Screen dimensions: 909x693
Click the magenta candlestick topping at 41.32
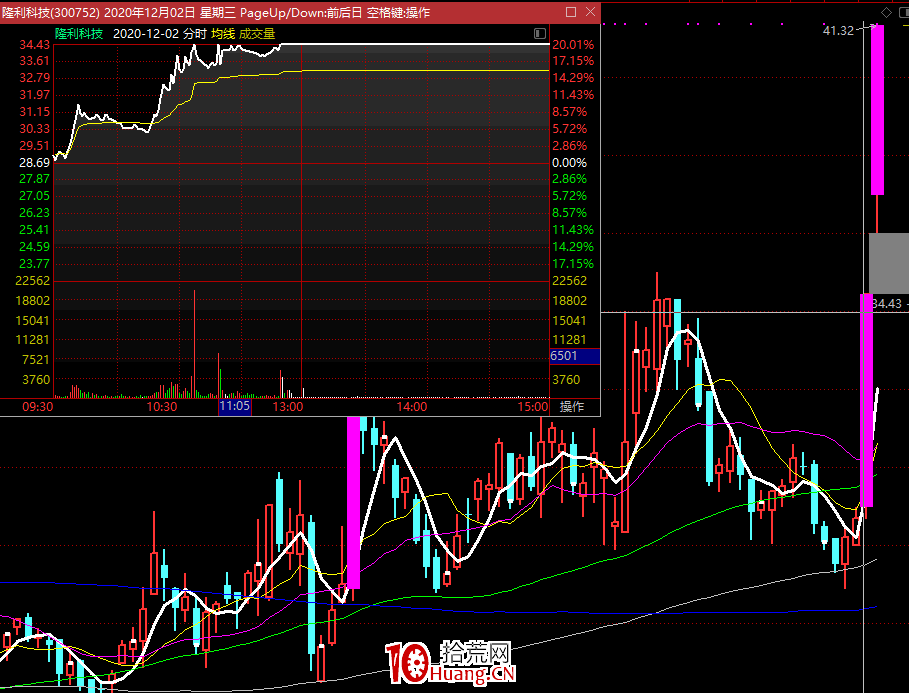877,110
